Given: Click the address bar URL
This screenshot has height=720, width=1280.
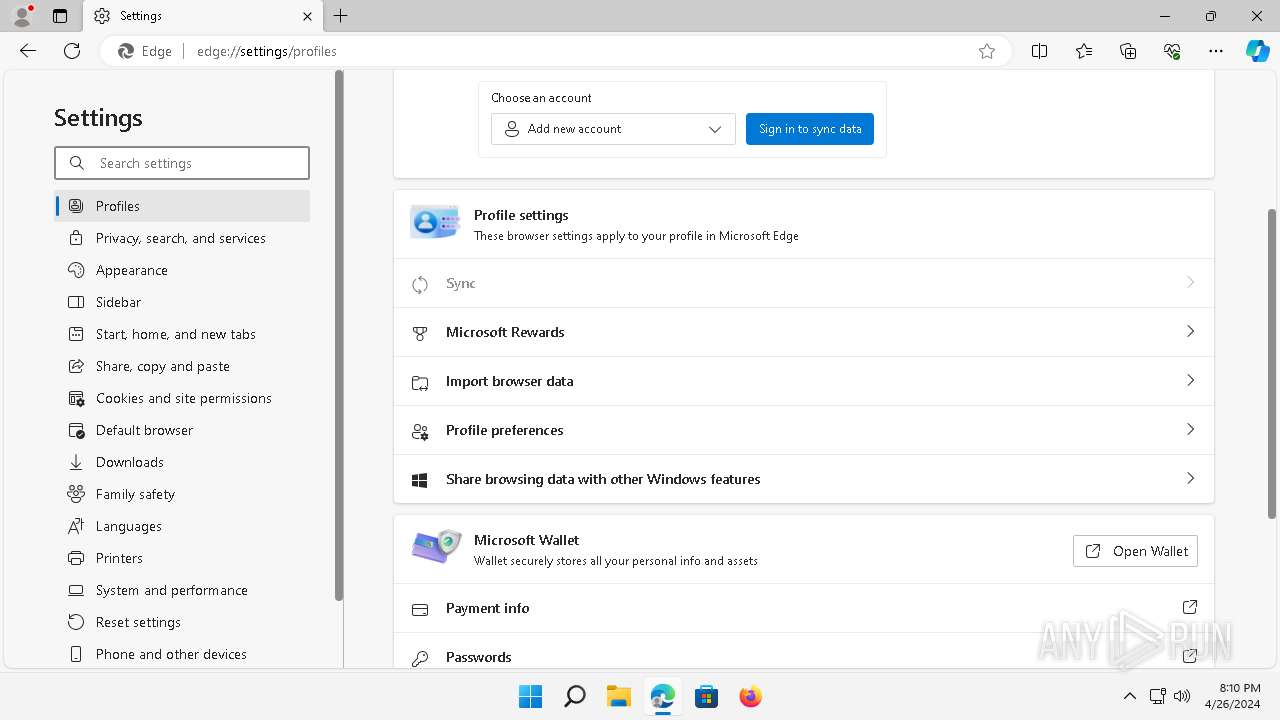Looking at the screenshot, I should 267,51.
